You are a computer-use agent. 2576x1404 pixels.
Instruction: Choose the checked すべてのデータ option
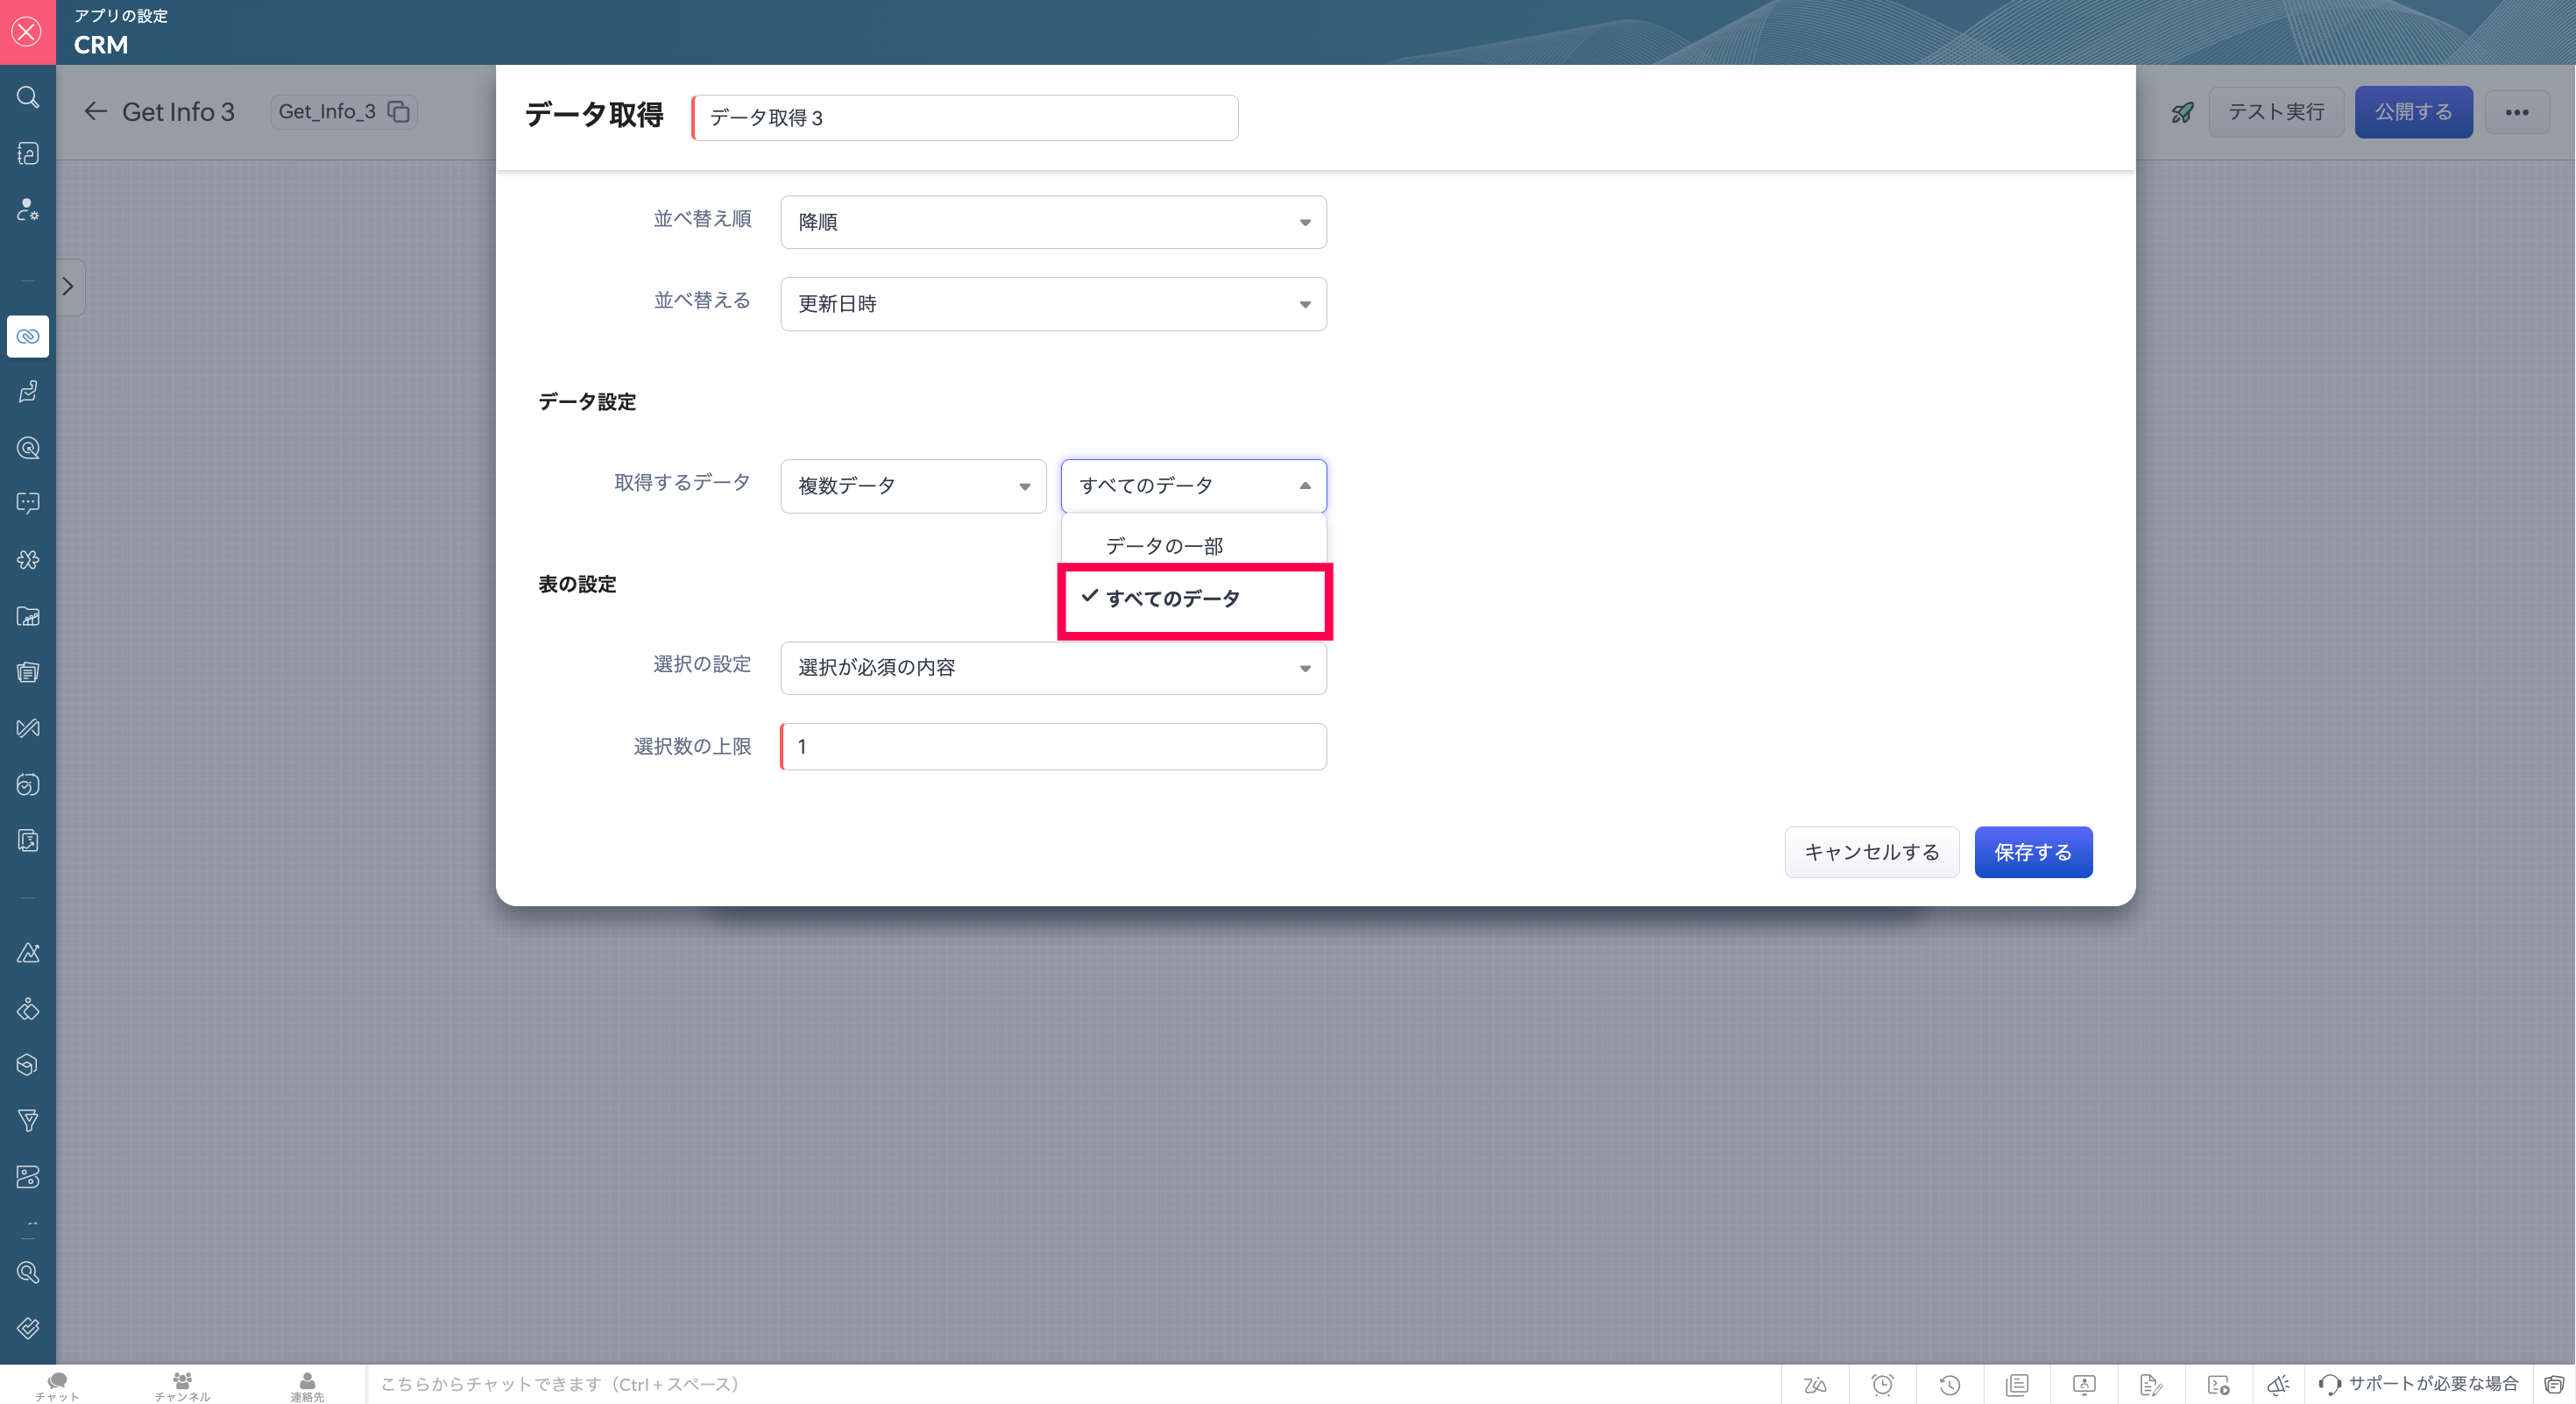pos(1172,599)
